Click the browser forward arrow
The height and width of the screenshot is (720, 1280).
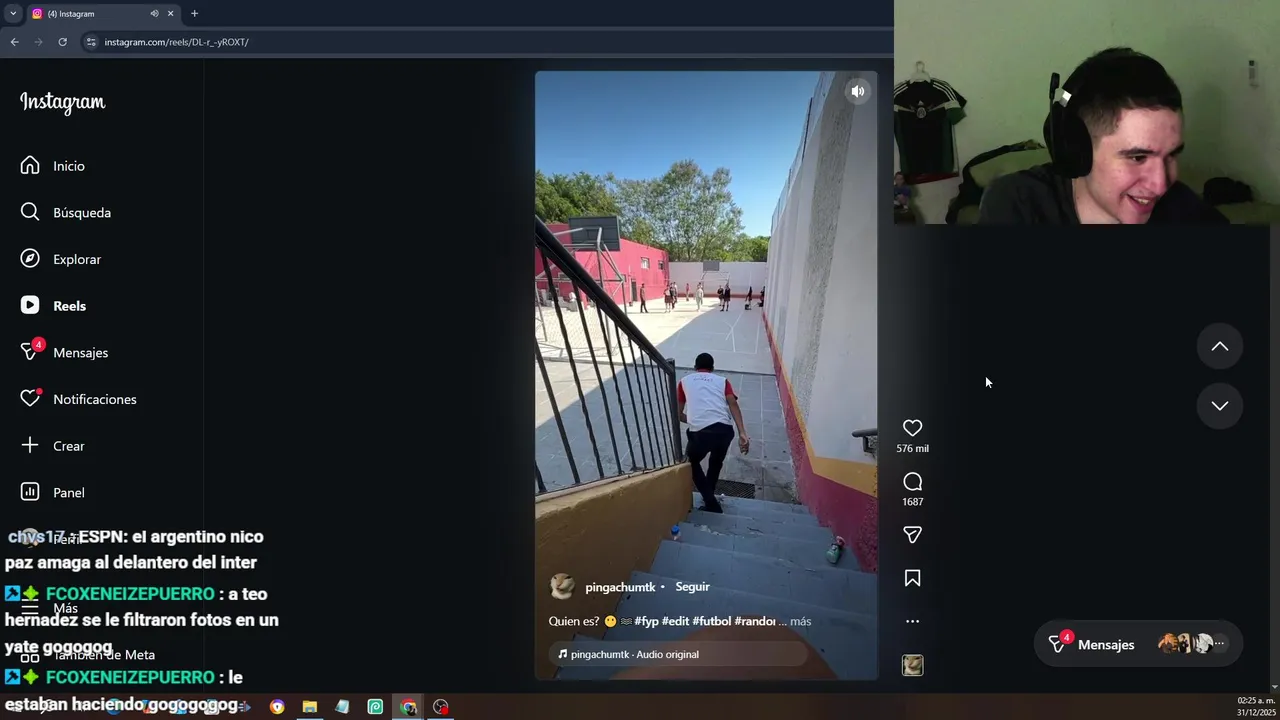coord(38,42)
